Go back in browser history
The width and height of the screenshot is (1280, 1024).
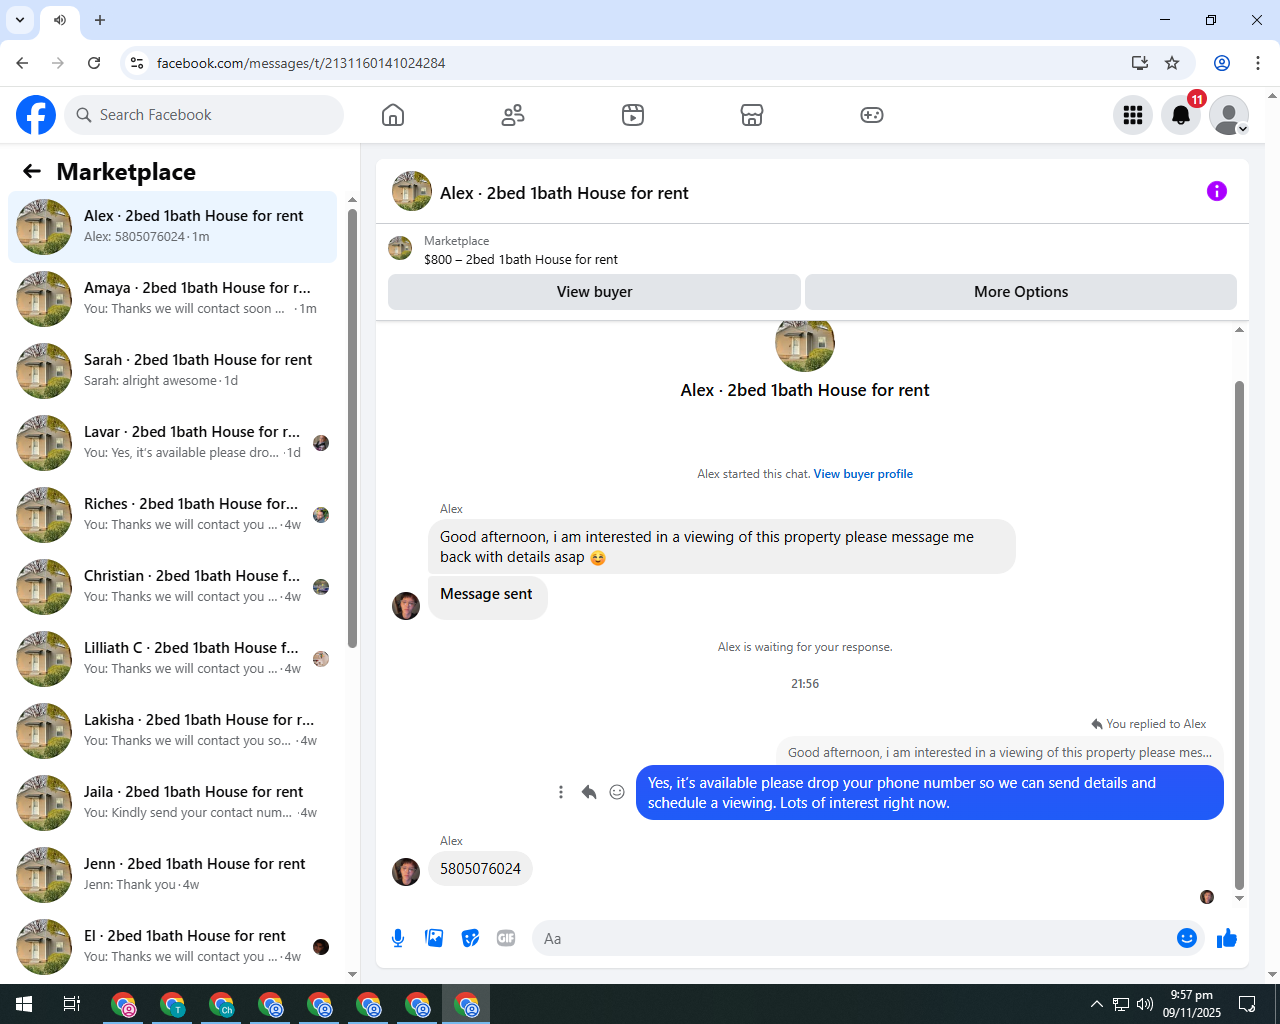tap(22, 63)
